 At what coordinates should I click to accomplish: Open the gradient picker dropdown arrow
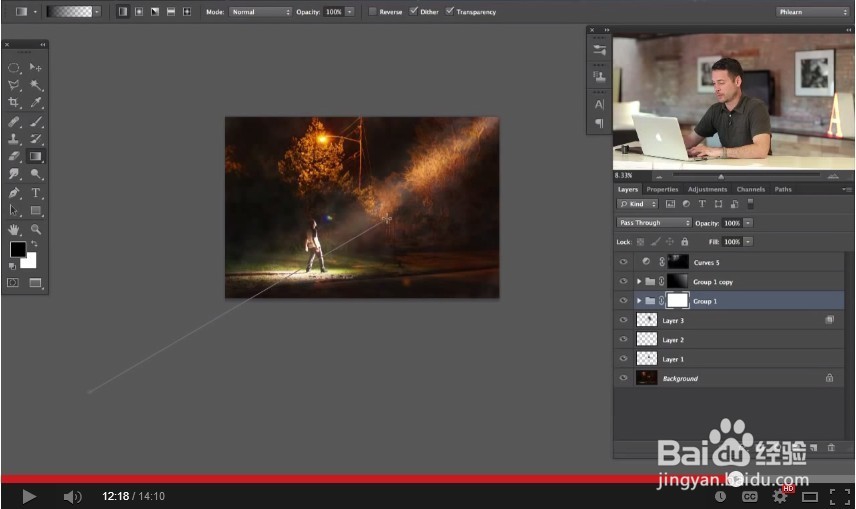97,11
